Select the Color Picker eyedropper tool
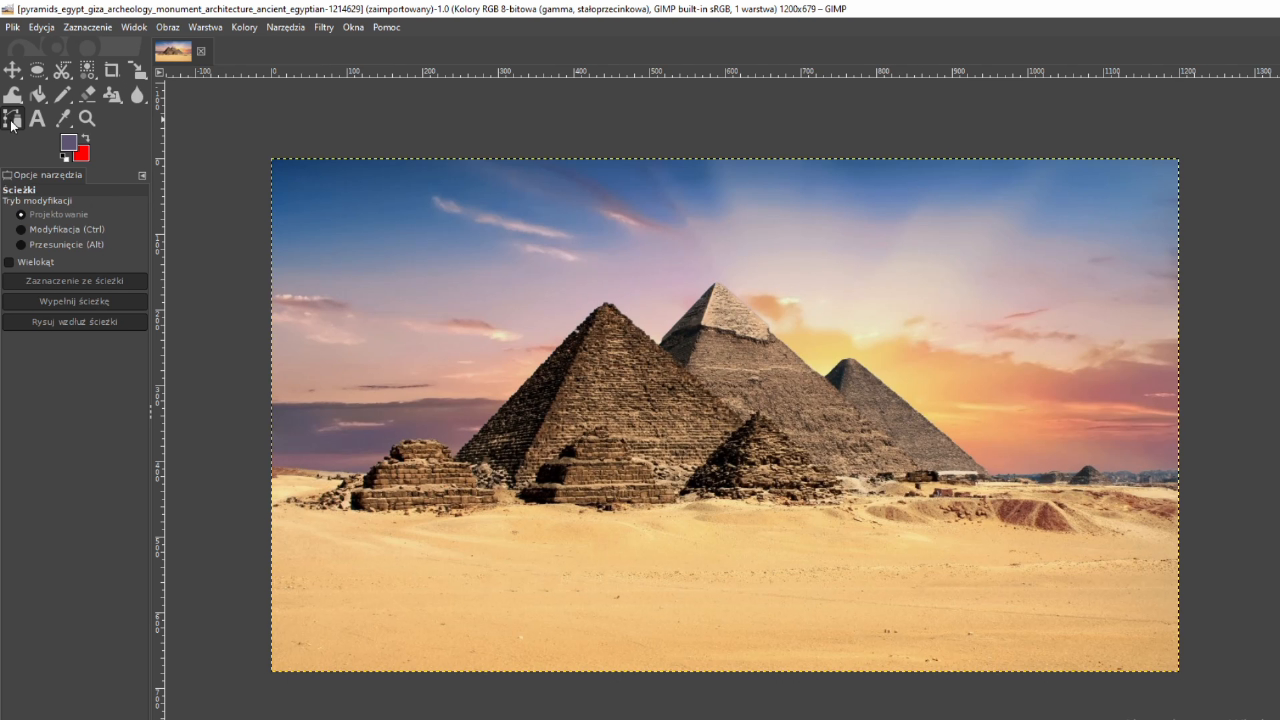 coord(63,119)
